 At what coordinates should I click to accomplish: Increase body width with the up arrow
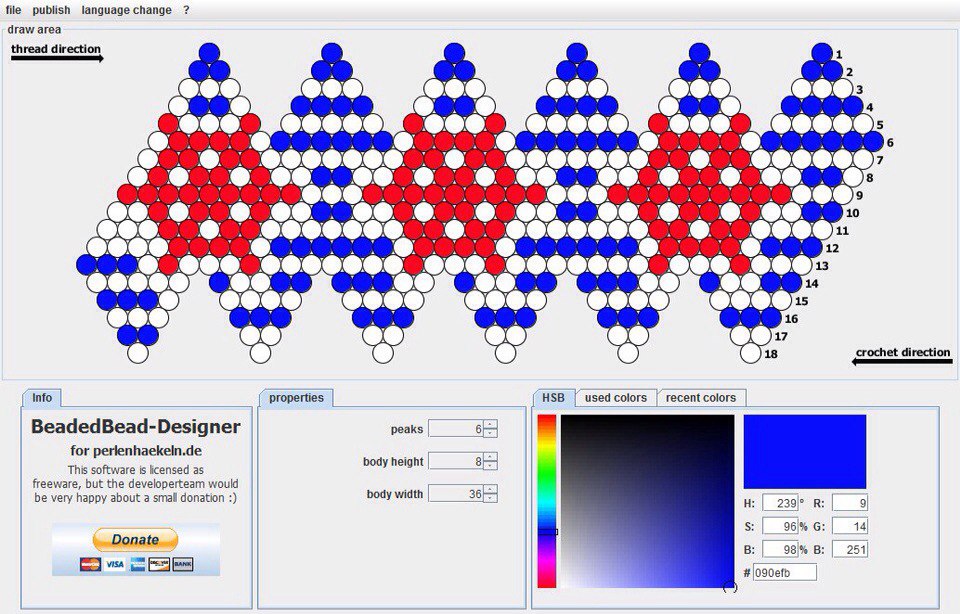pos(490,489)
